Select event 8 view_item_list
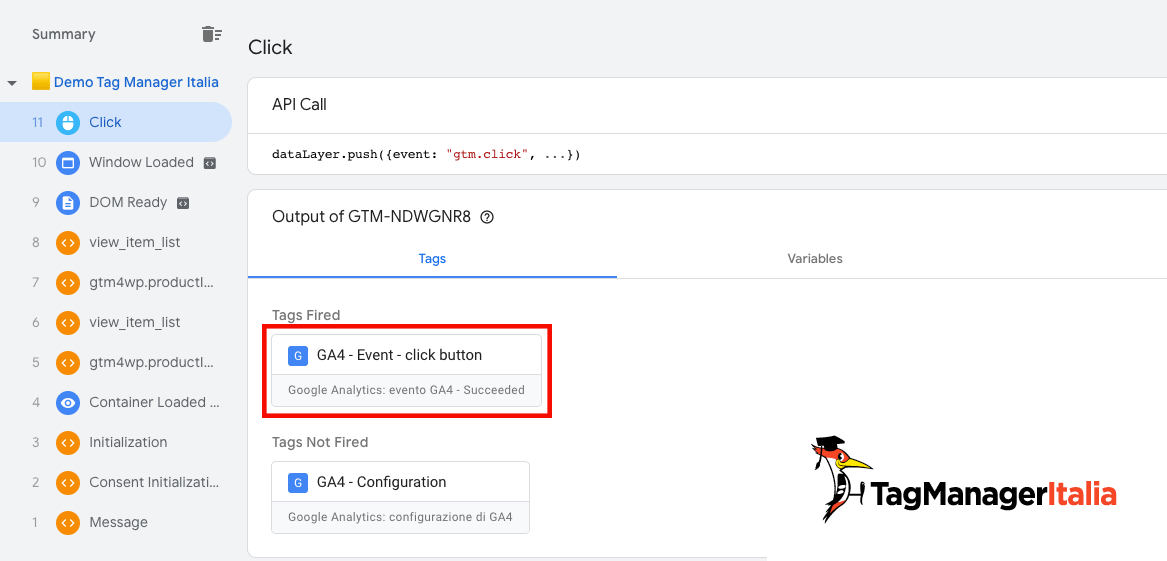 [x=134, y=242]
